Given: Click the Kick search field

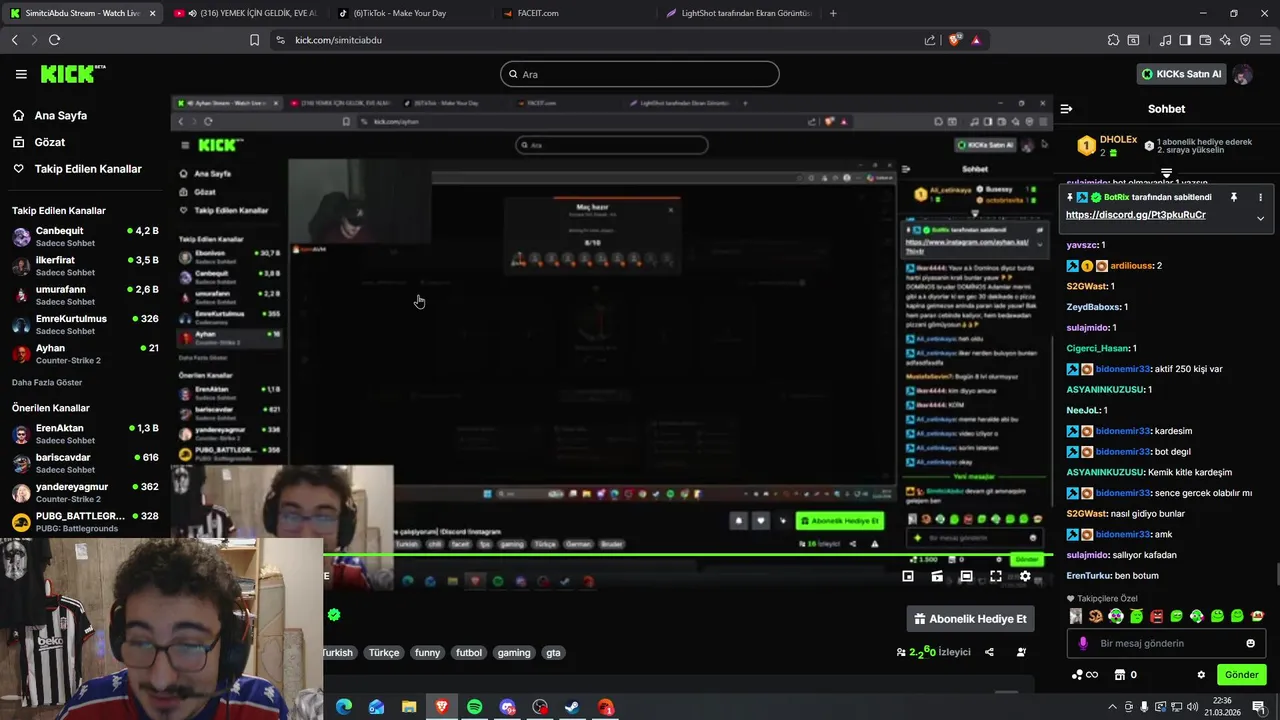Looking at the screenshot, I should point(640,74).
